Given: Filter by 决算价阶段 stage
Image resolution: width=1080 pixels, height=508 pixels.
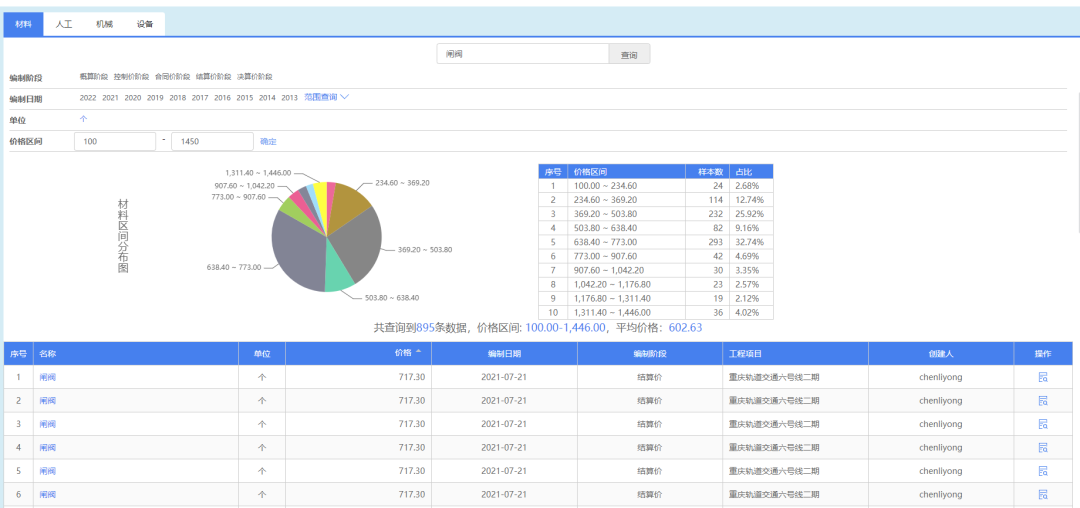Looking at the screenshot, I should coord(255,76).
